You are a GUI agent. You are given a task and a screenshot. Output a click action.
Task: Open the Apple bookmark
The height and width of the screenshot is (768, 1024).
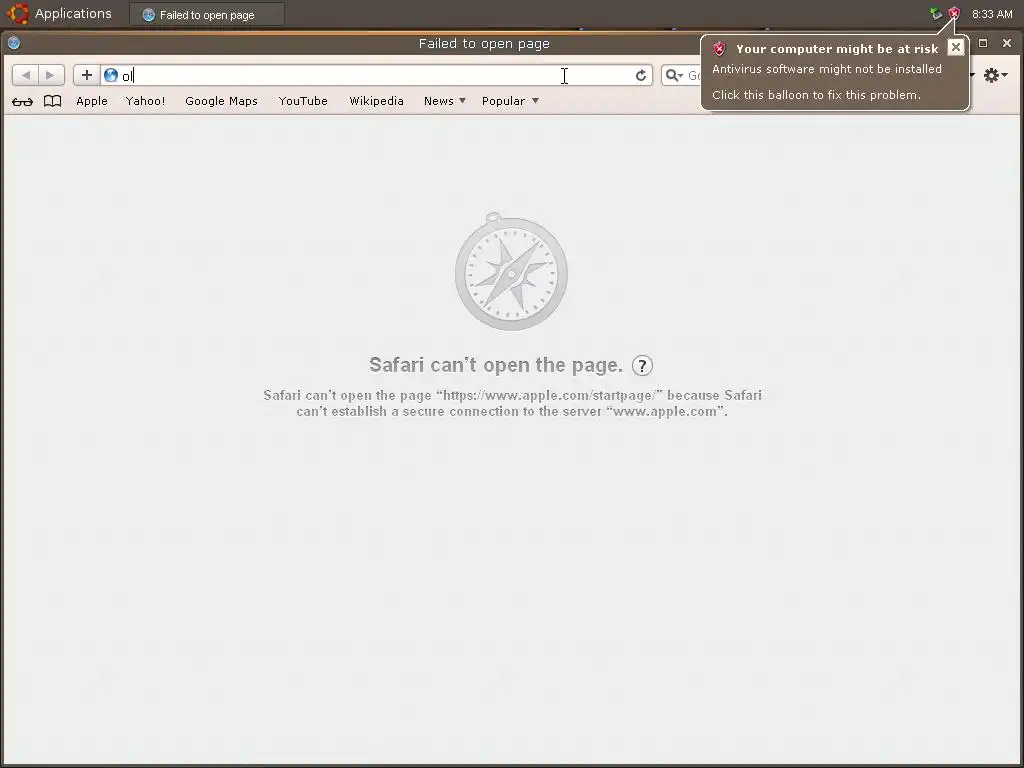click(91, 101)
